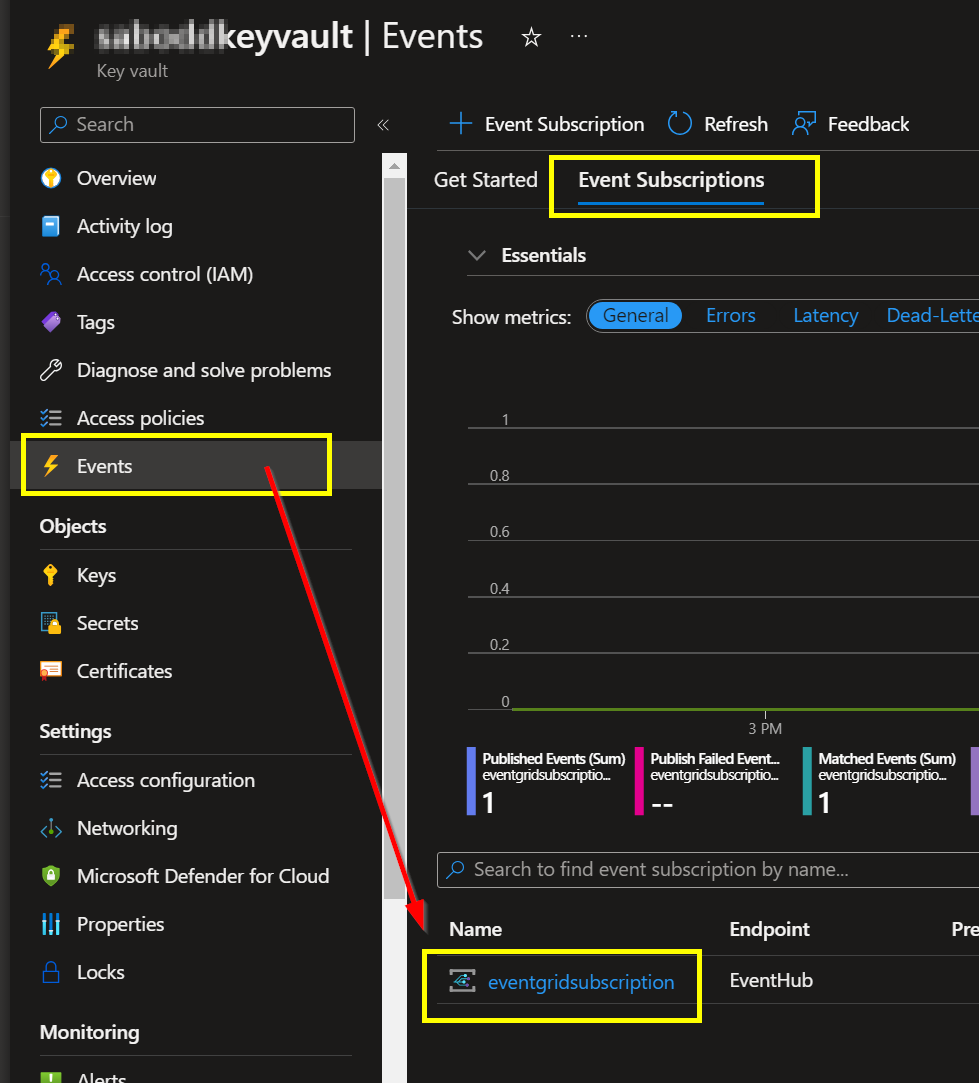Collapse the left sidebar with double chevron
Screen dimensions: 979x1083
coord(383,125)
